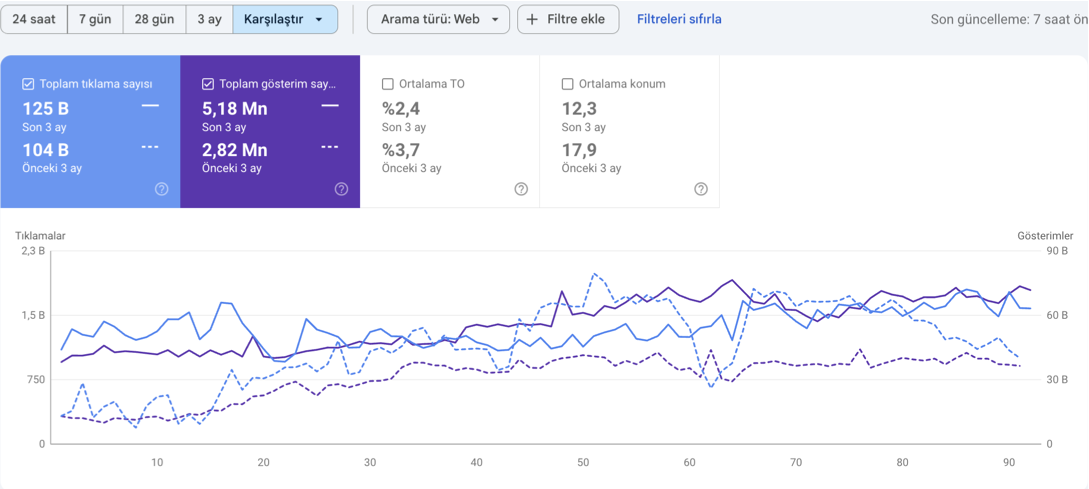
Task: Click help icon on Ortalama TO card
Action: 521,189
